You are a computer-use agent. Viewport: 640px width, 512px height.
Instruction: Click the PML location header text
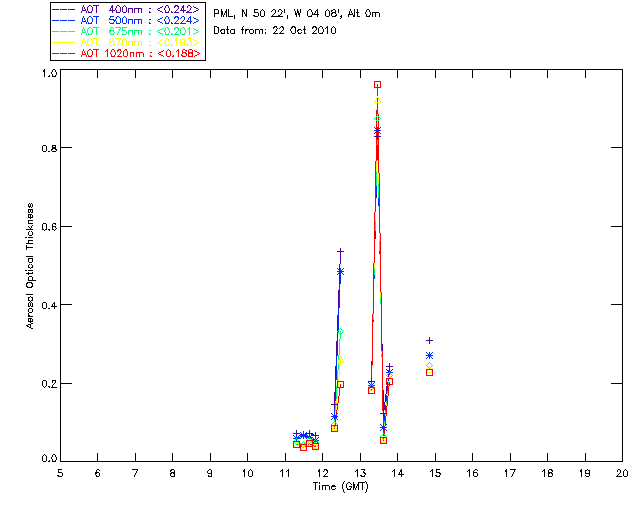297,13
